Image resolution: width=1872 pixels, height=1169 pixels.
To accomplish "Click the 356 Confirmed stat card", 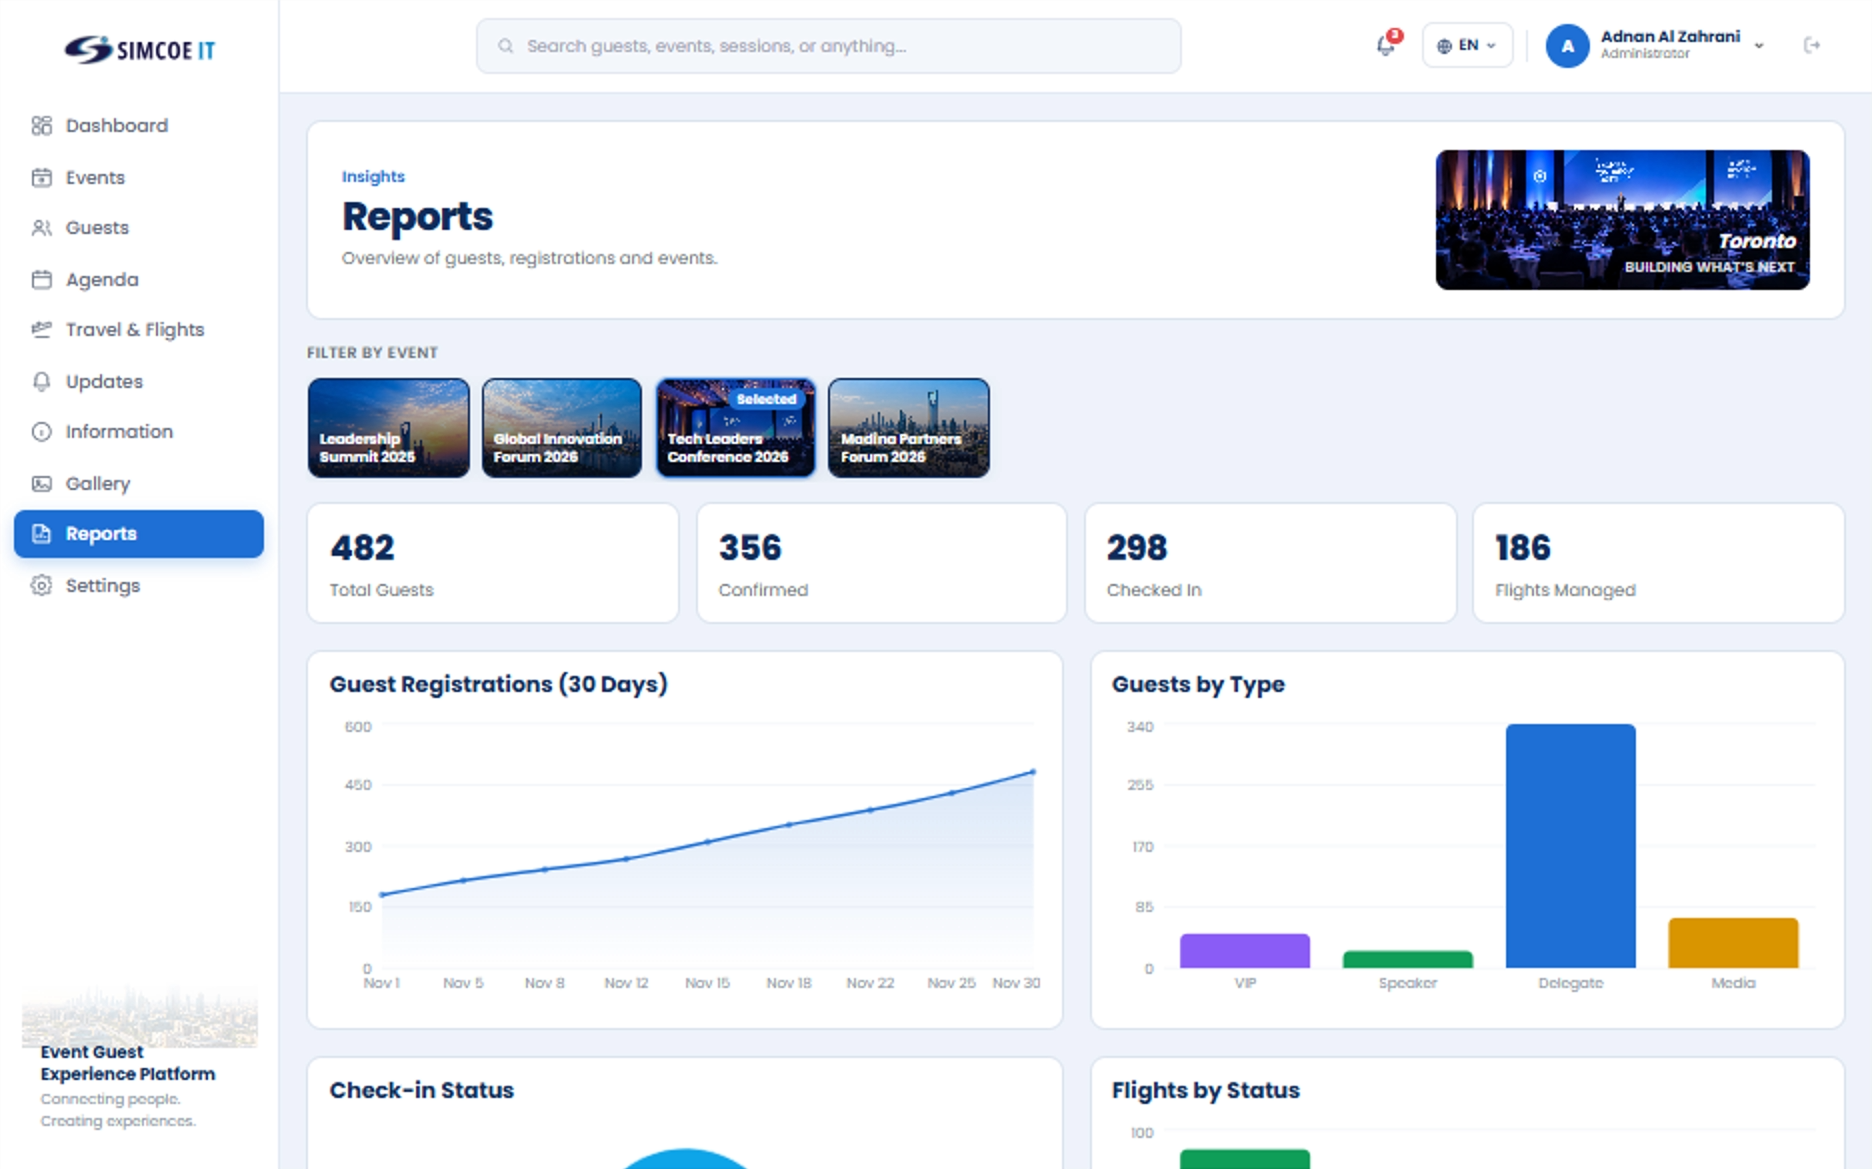I will click(882, 563).
